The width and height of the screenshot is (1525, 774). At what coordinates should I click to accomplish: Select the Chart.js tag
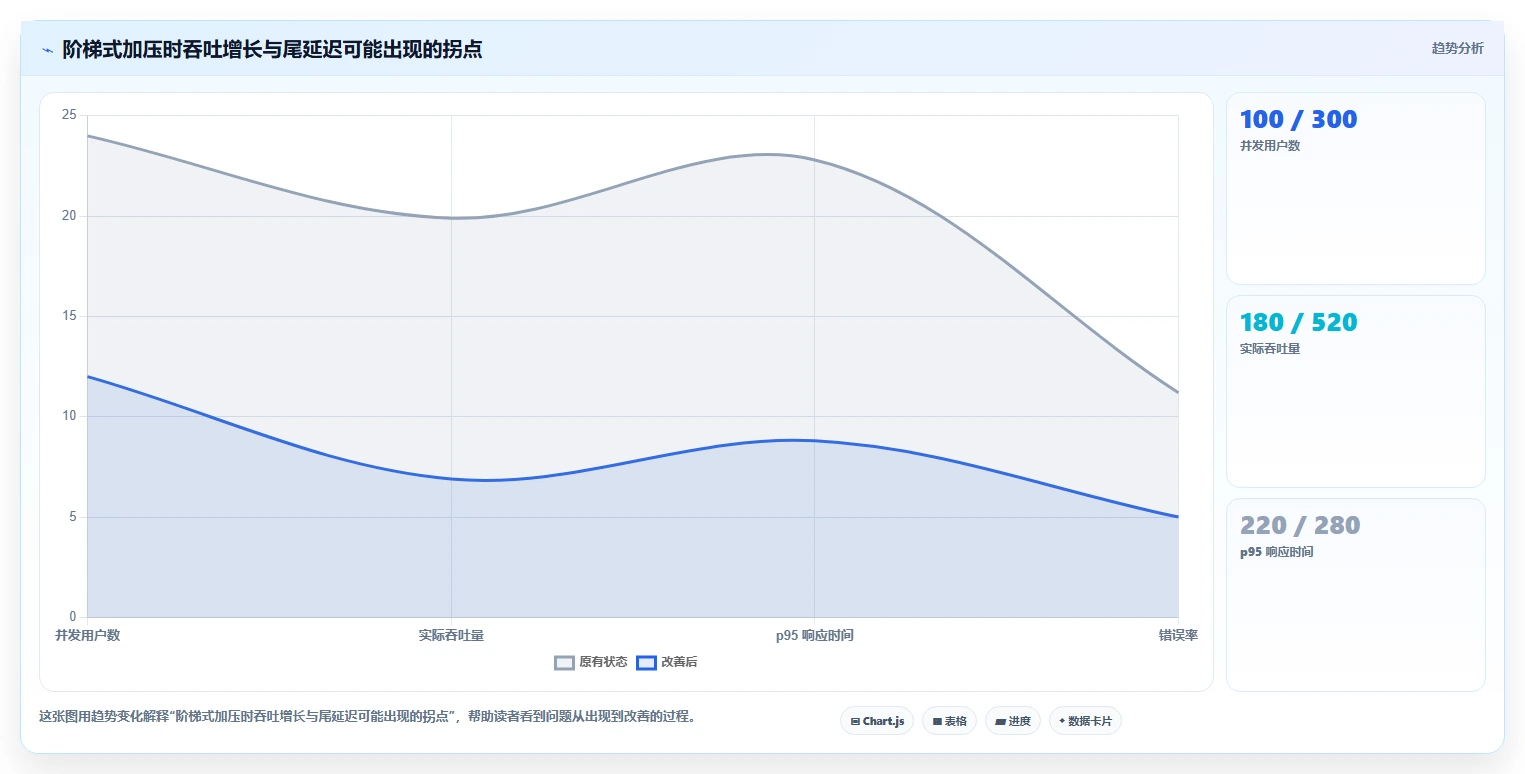point(877,721)
